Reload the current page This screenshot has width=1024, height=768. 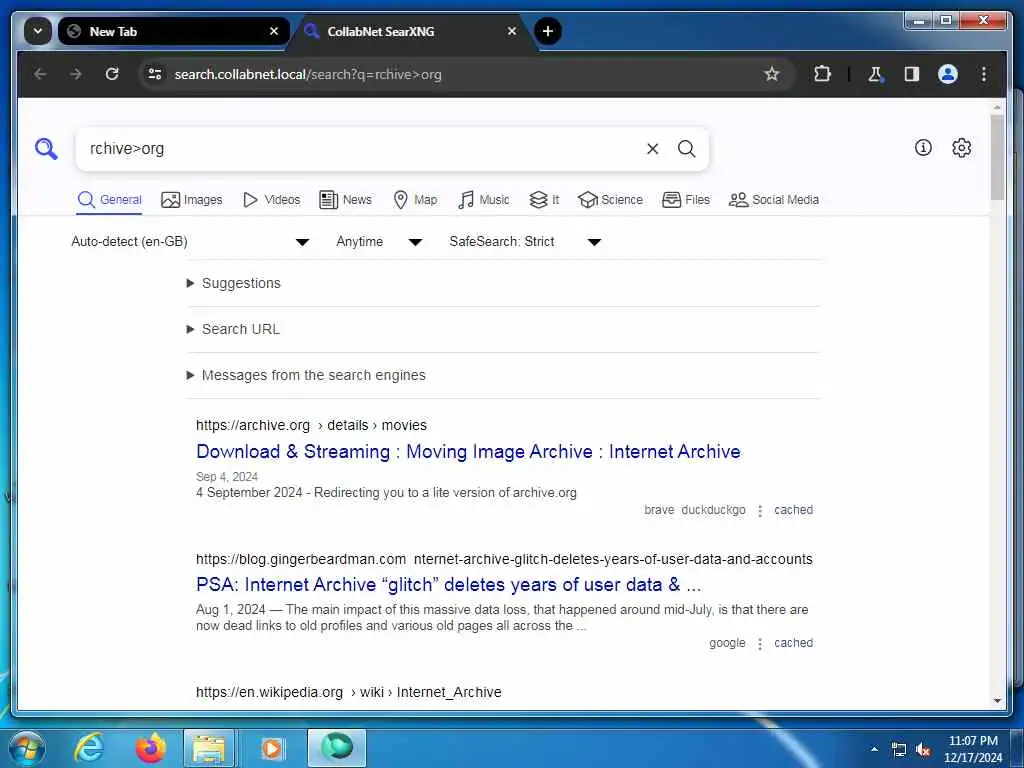(x=112, y=74)
